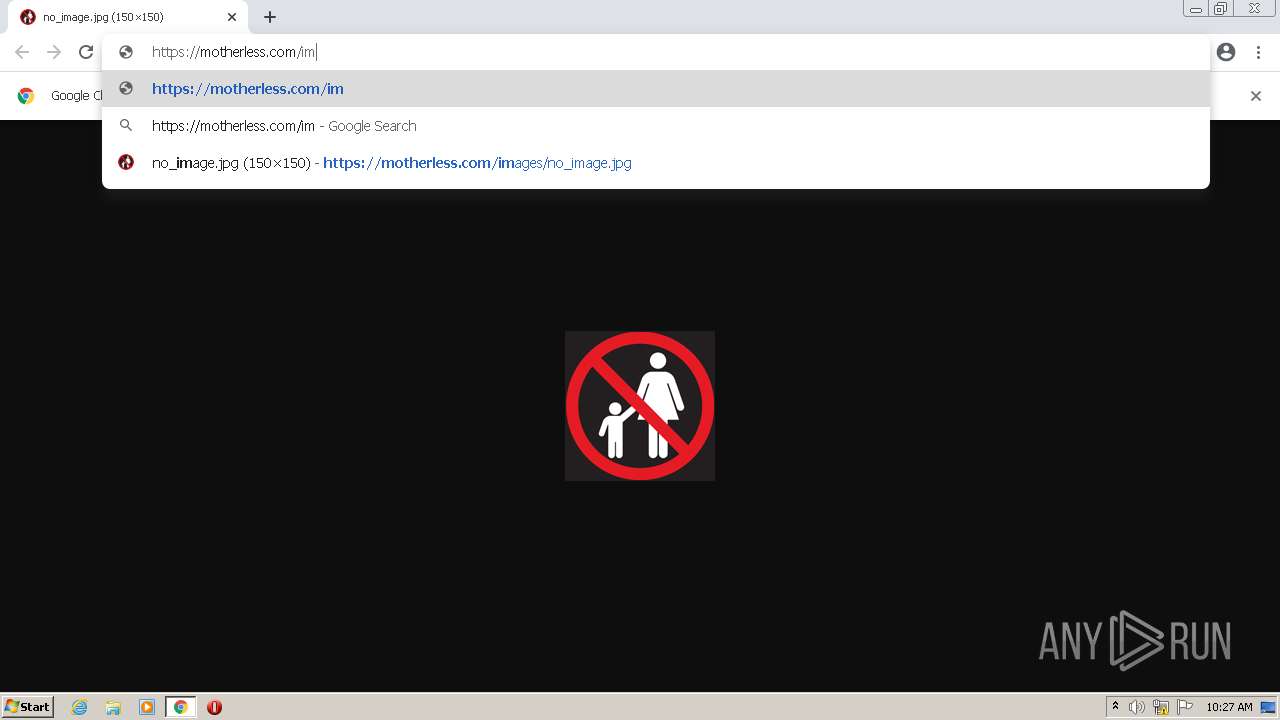Switch to Chrome taskbar button

[x=180, y=707]
